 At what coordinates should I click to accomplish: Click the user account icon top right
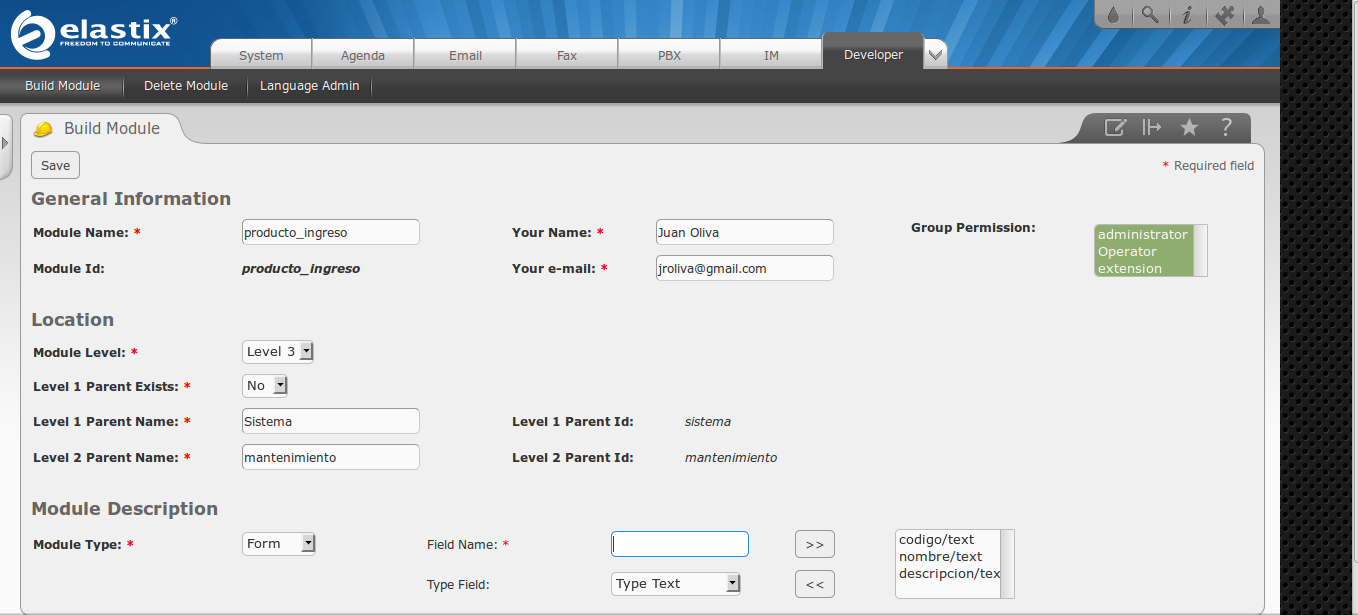1261,15
